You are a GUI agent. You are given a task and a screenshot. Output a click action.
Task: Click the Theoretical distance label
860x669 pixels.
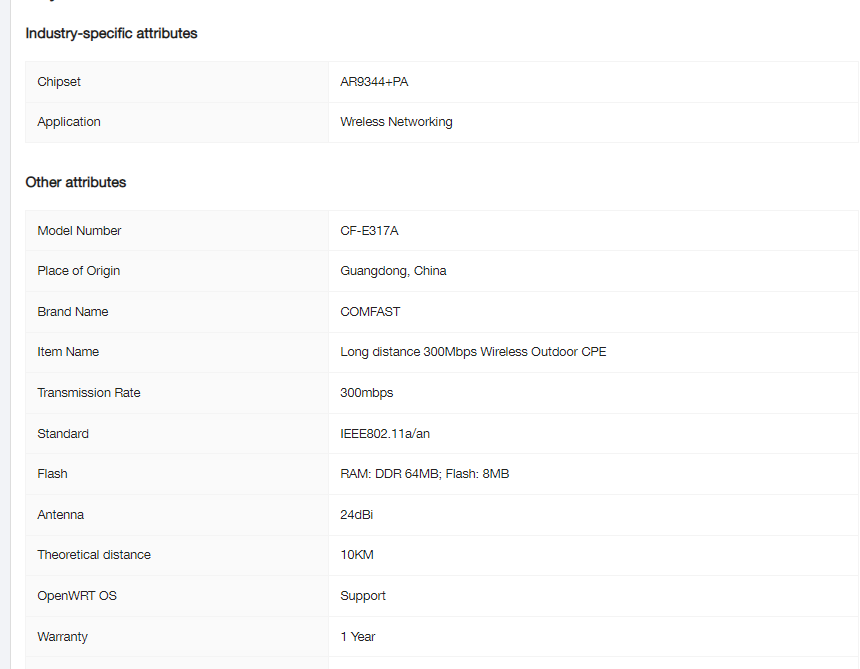click(x=94, y=555)
